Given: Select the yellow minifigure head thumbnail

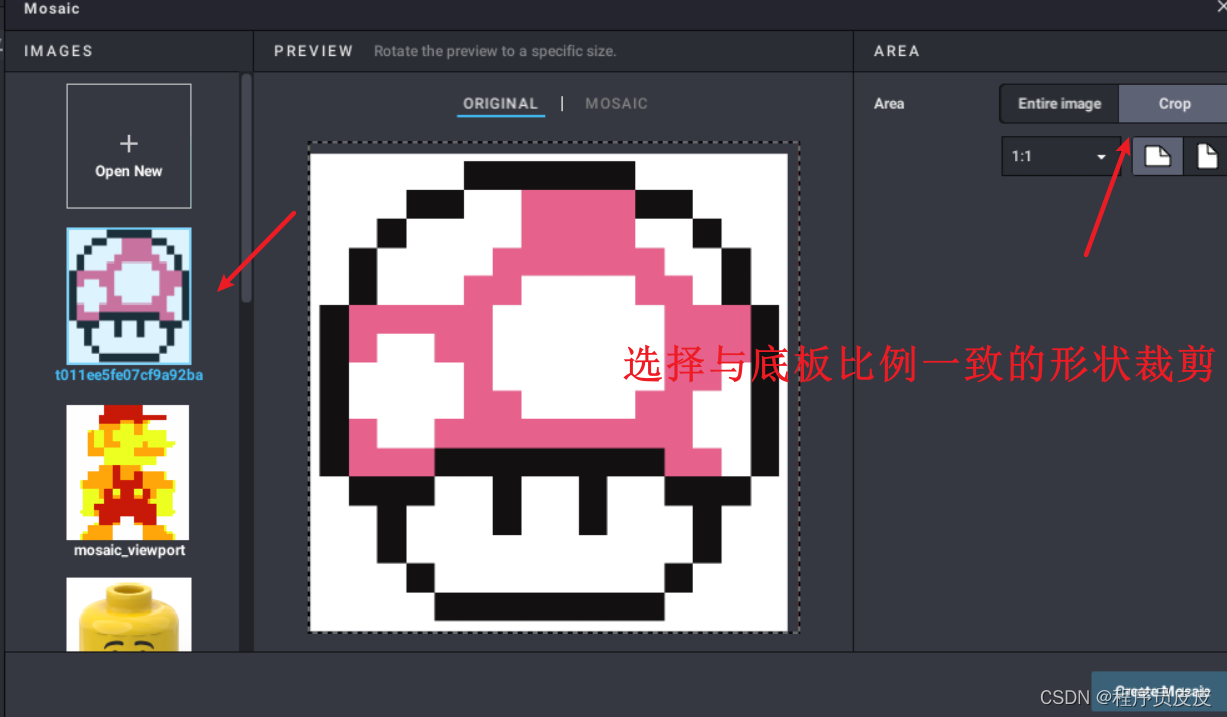Looking at the screenshot, I should coord(129,614).
